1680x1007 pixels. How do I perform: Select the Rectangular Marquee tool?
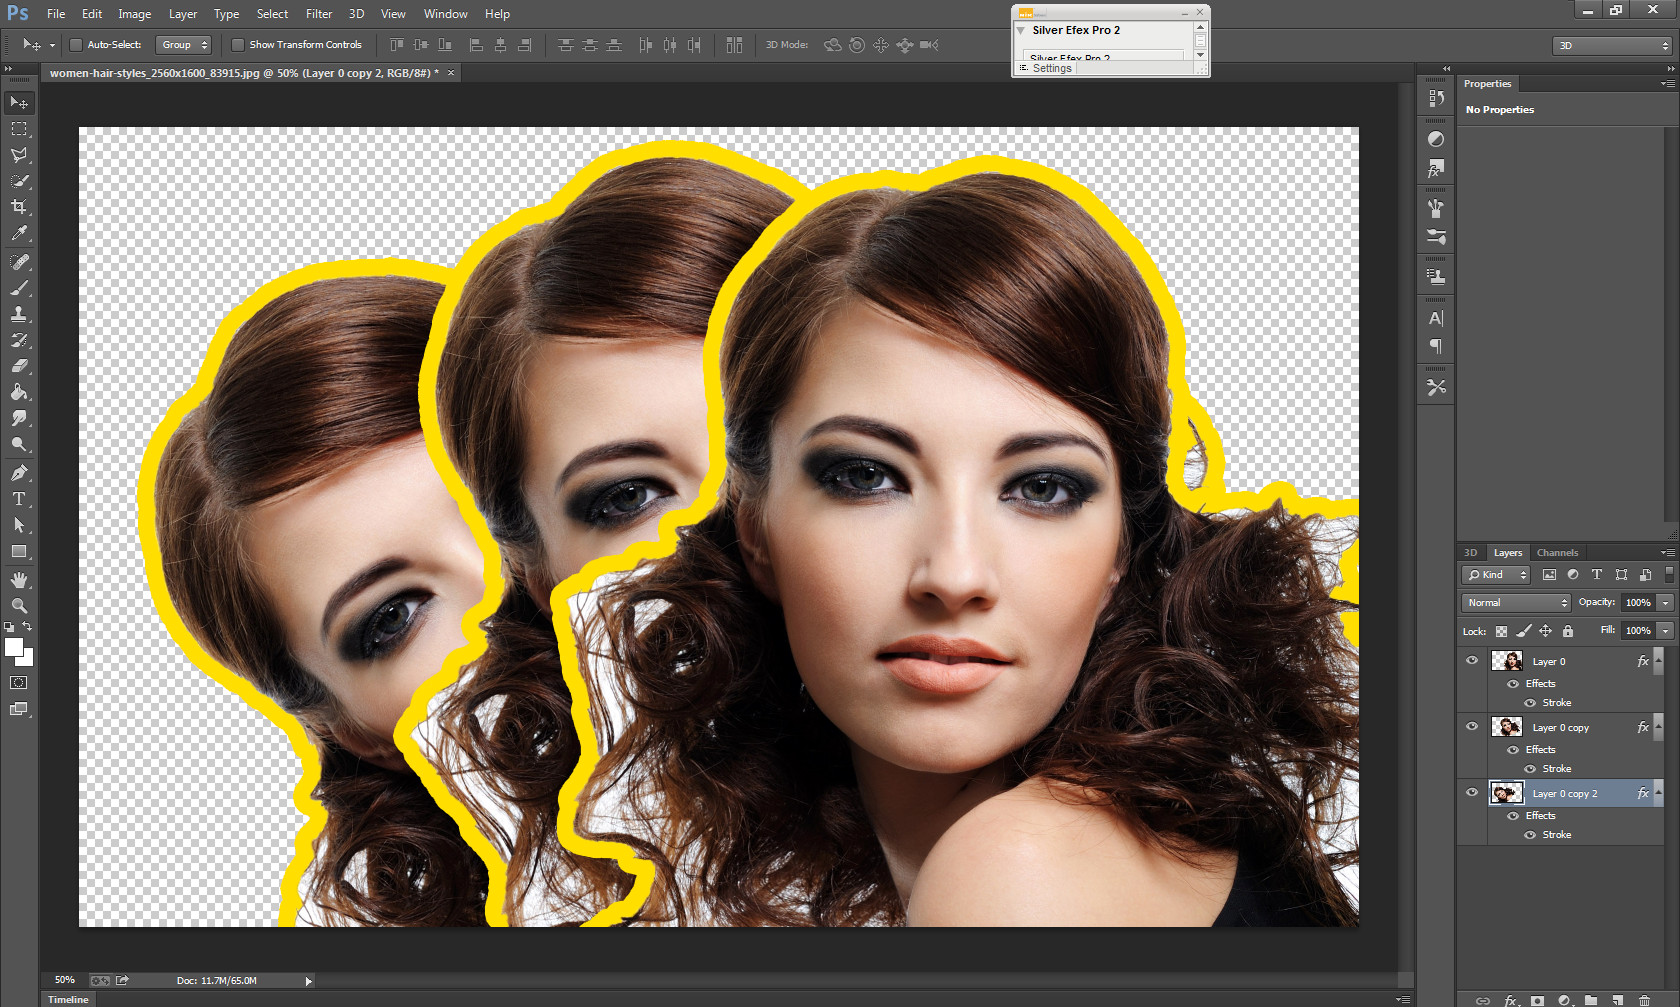click(19, 129)
